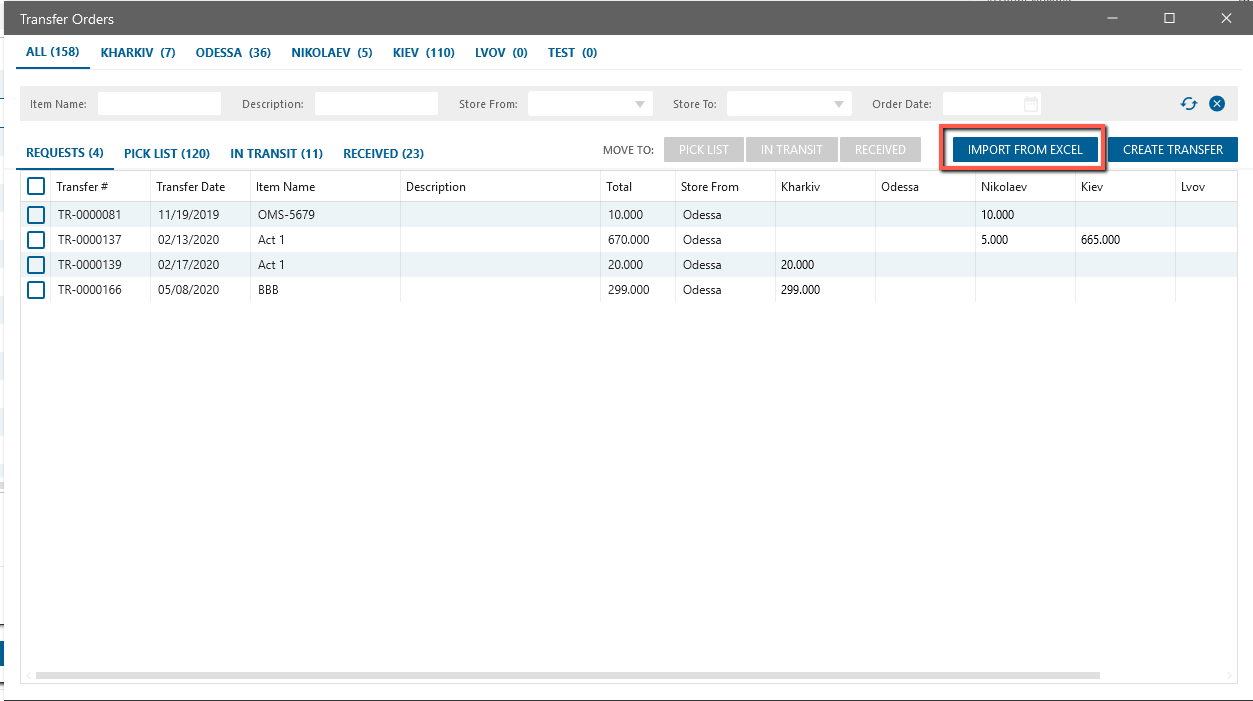Tick the select-all checkbox in table header
Image resolution: width=1253 pixels, height=701 pixels.
(x=36, y=186)
